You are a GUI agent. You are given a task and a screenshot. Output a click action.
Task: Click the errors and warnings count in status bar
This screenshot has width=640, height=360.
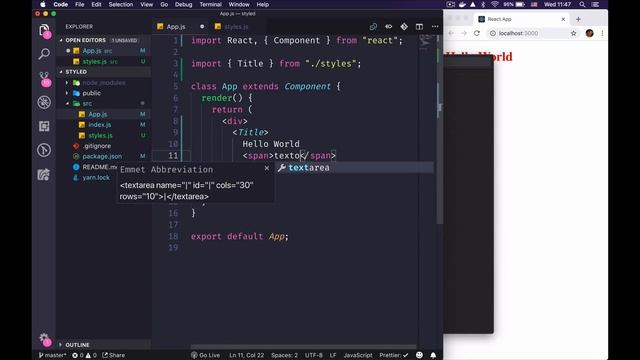[84, 355]
